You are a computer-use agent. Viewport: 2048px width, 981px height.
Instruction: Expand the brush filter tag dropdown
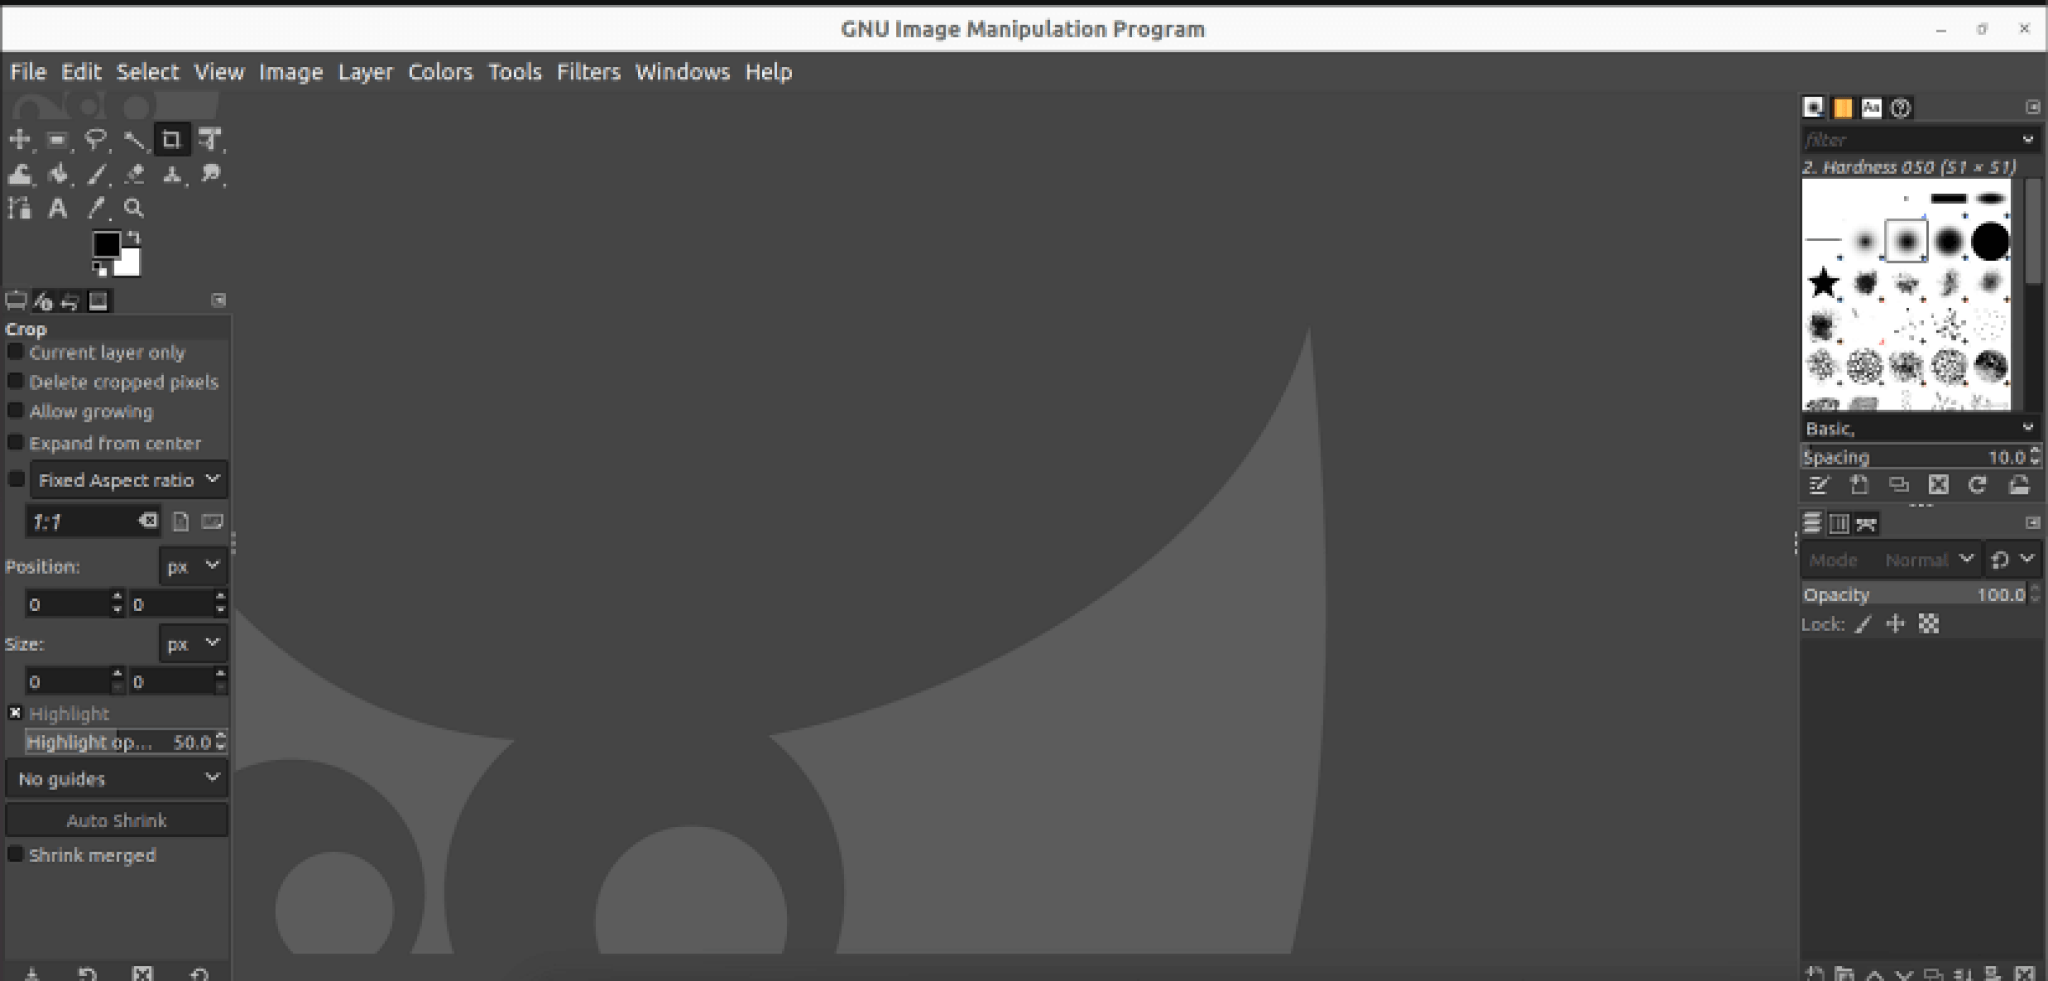point(2028,140)
